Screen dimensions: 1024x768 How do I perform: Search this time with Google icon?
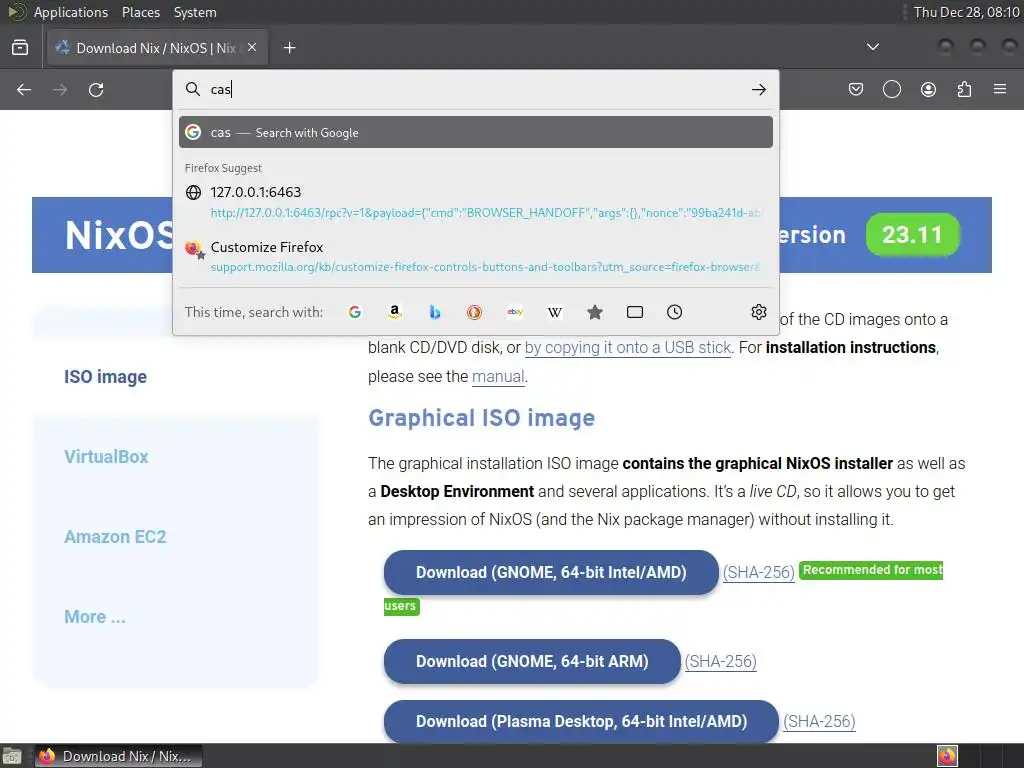355,312
